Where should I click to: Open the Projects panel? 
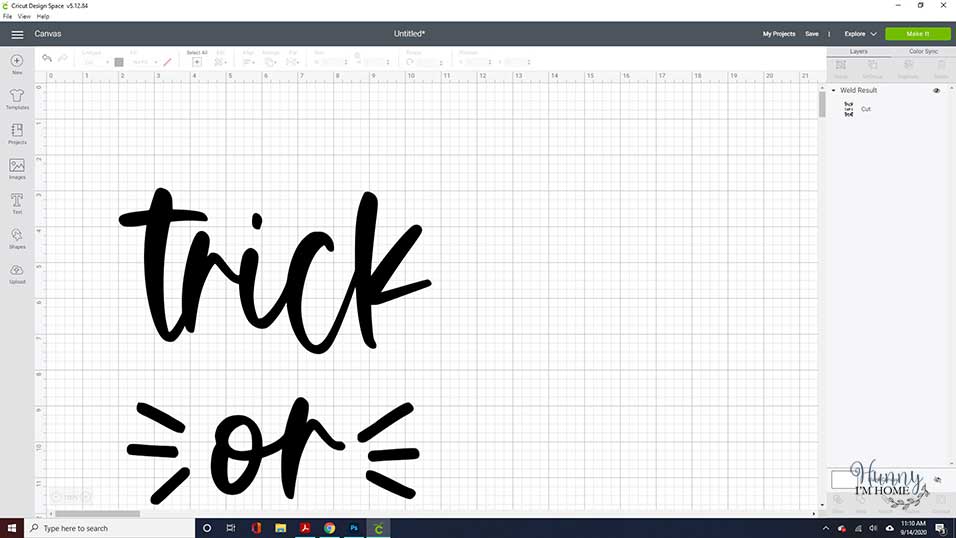point(17,134)
